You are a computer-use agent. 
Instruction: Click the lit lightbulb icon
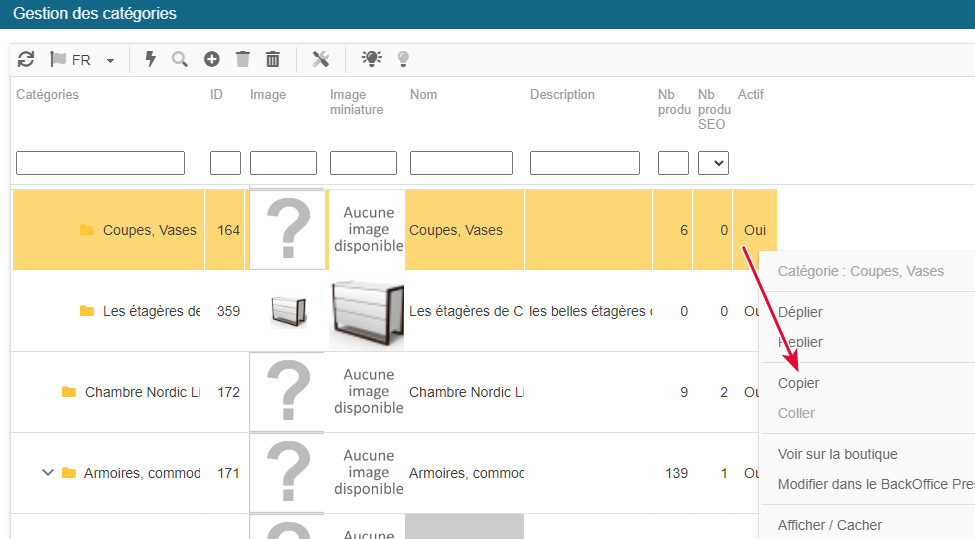372,59
